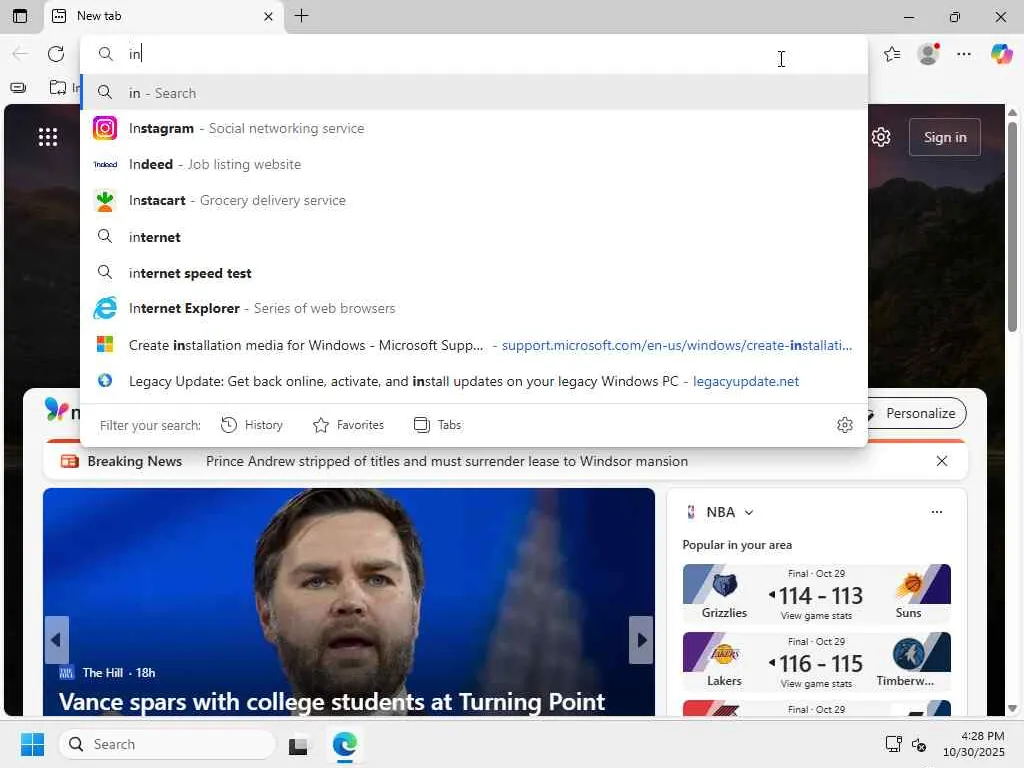
Task: Choose the Internet Explorer suggestion
Action: [x=474, y=308]
